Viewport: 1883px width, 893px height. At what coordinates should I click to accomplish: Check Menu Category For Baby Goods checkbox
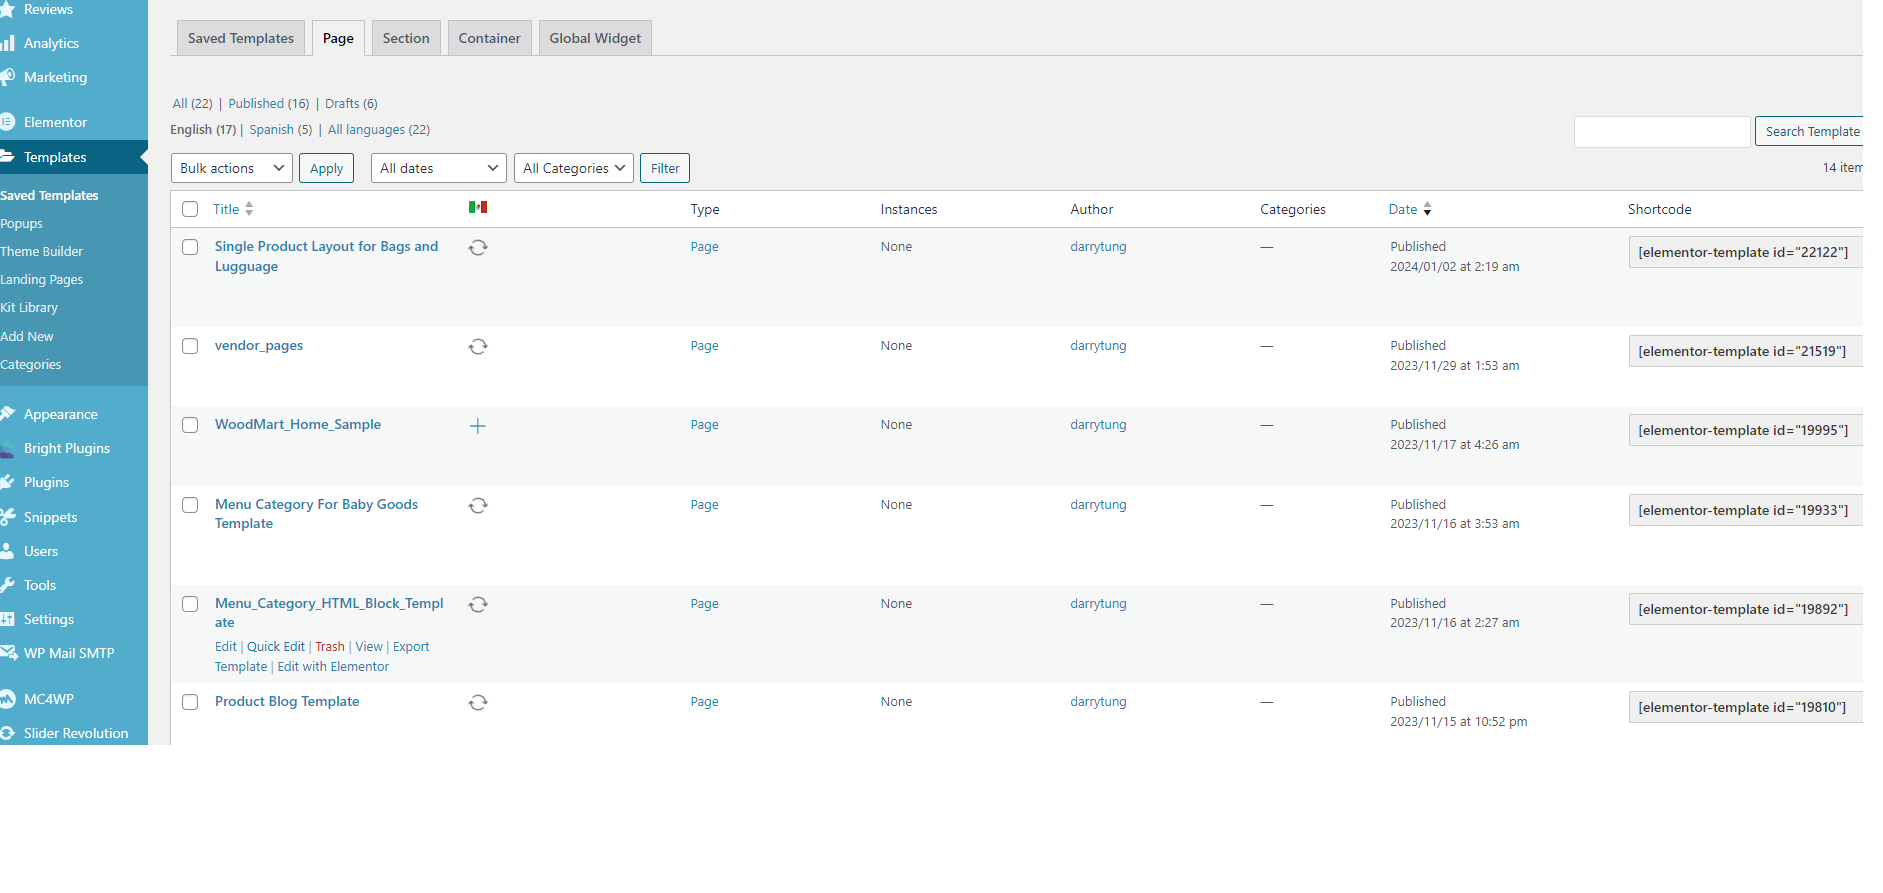pyautogui.click(x=190, y=505)
